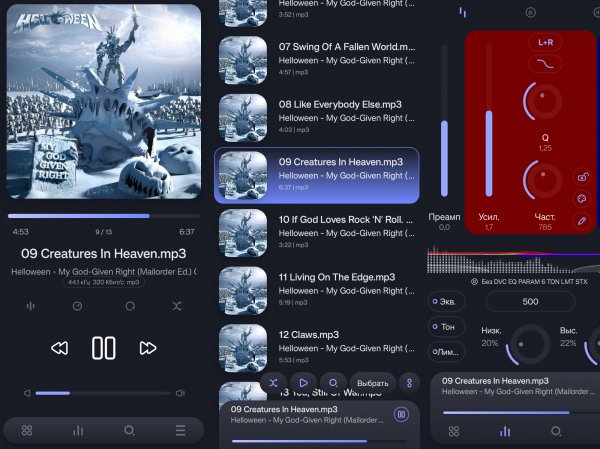
Task: Change filter shape curve button under L+R
Action: tap(545, 64)
